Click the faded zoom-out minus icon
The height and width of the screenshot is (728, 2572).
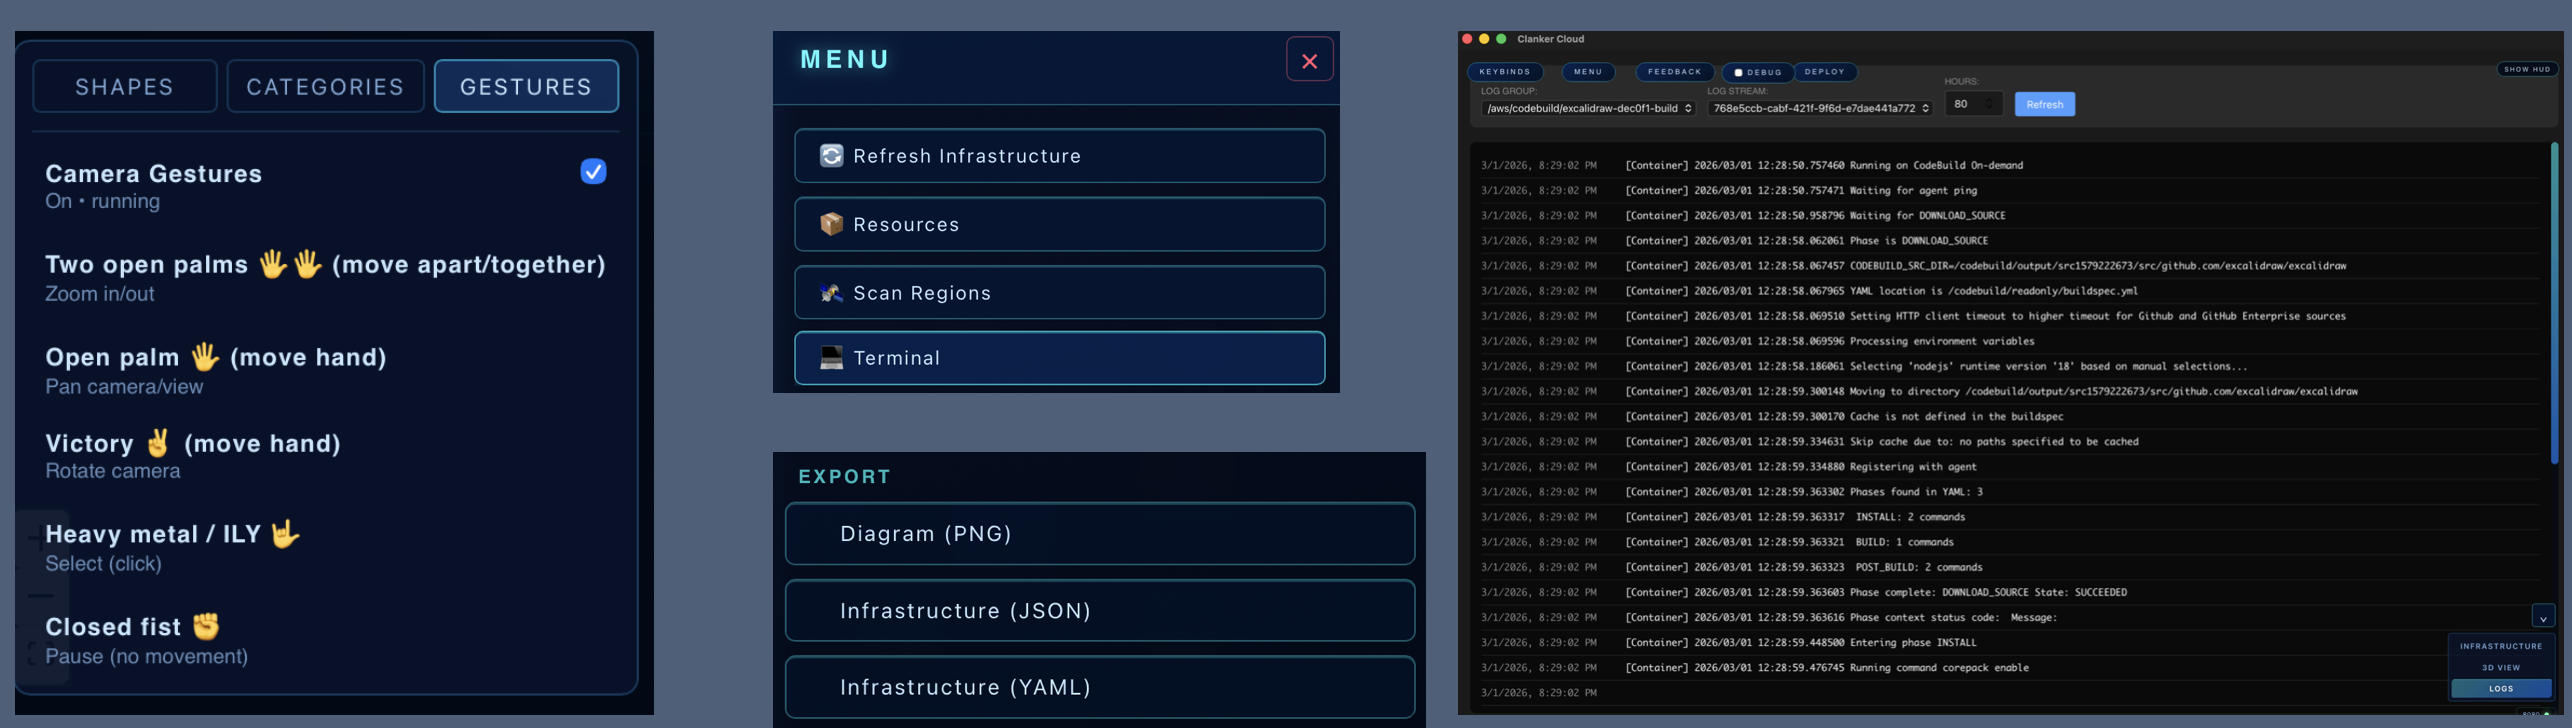[40, 595]
